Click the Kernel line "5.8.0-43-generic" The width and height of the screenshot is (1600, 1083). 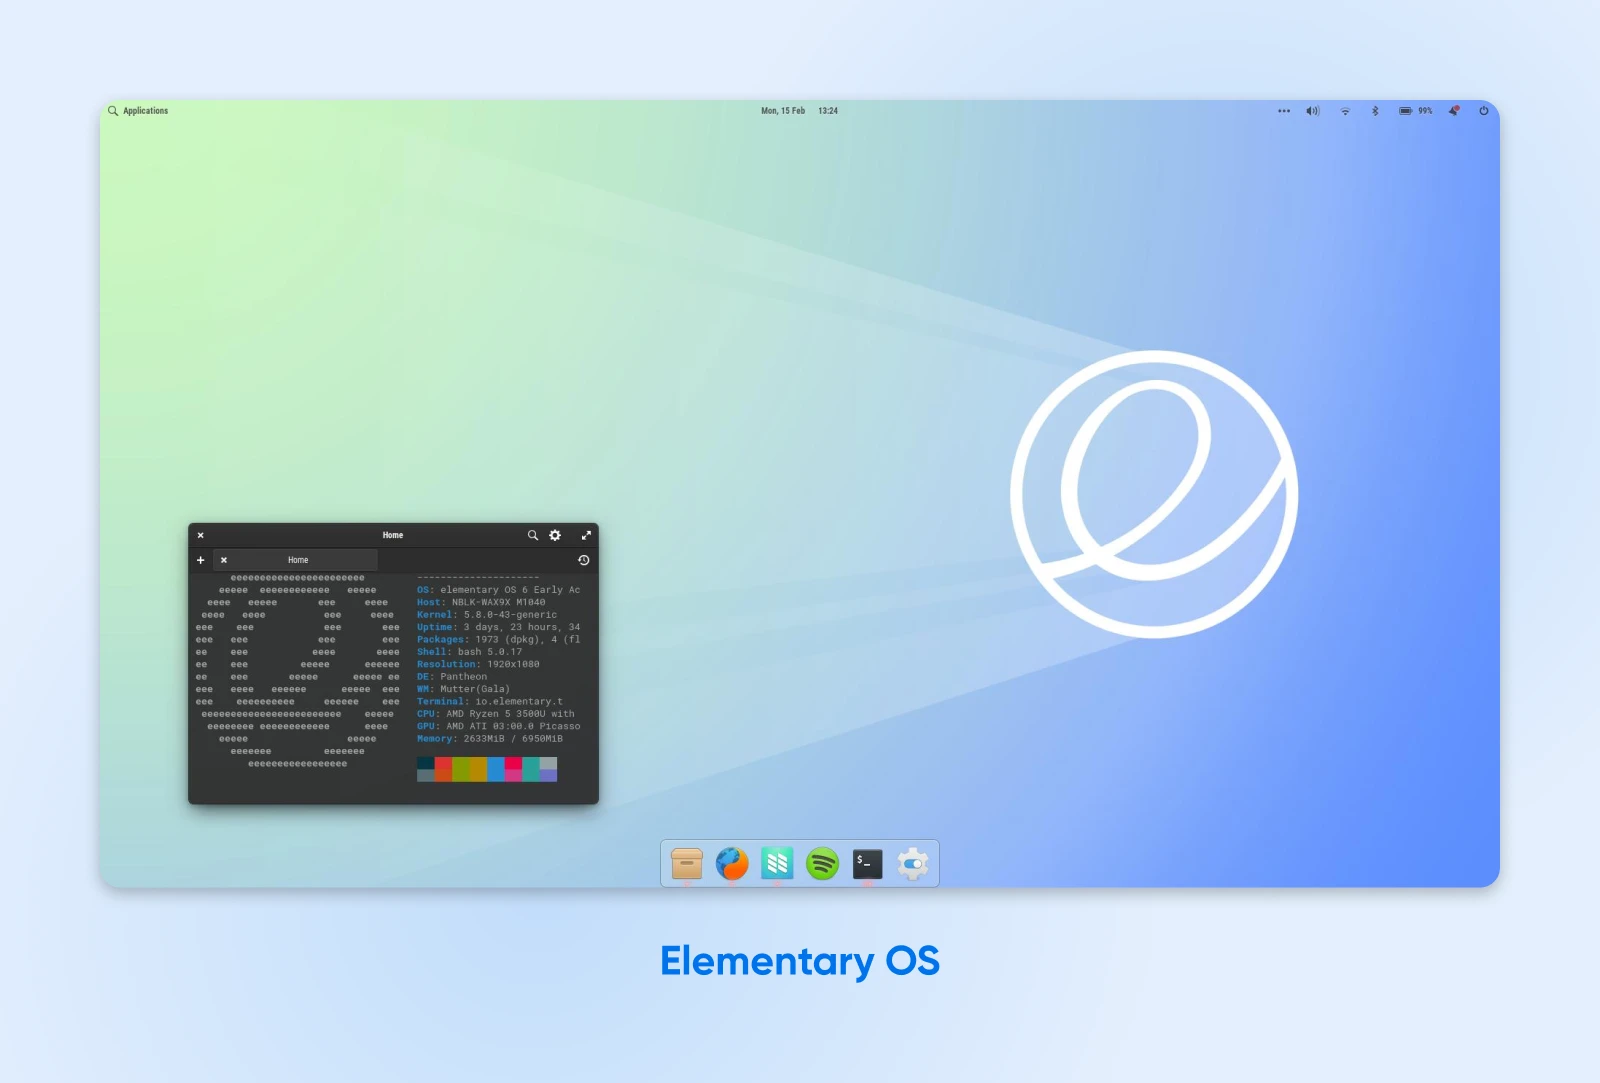(487, 615)
